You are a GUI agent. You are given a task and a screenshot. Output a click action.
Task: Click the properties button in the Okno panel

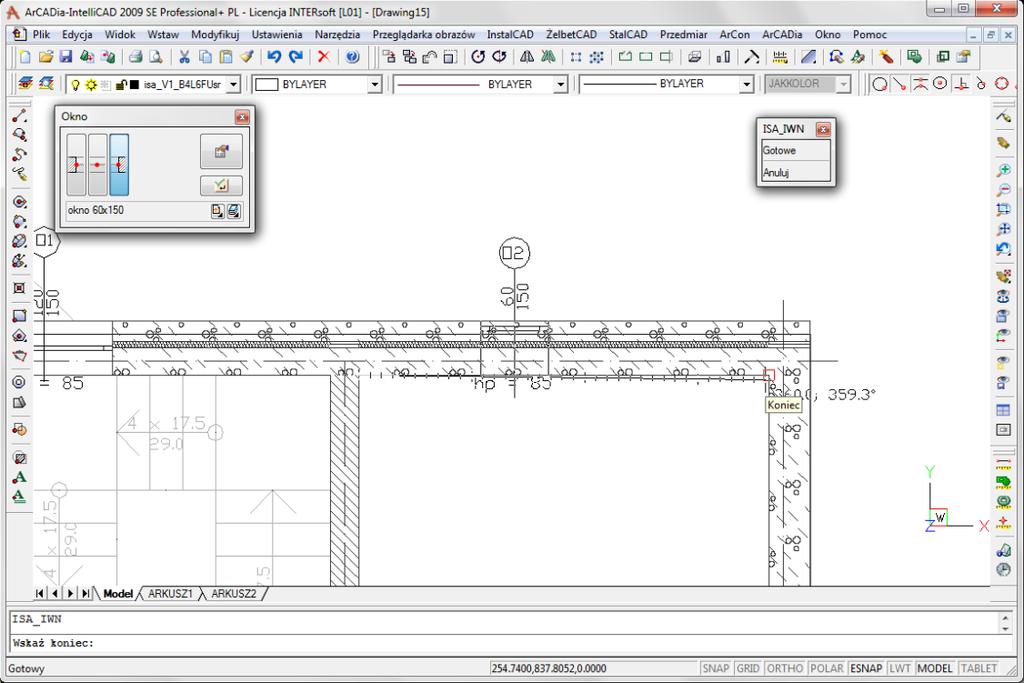221,151
